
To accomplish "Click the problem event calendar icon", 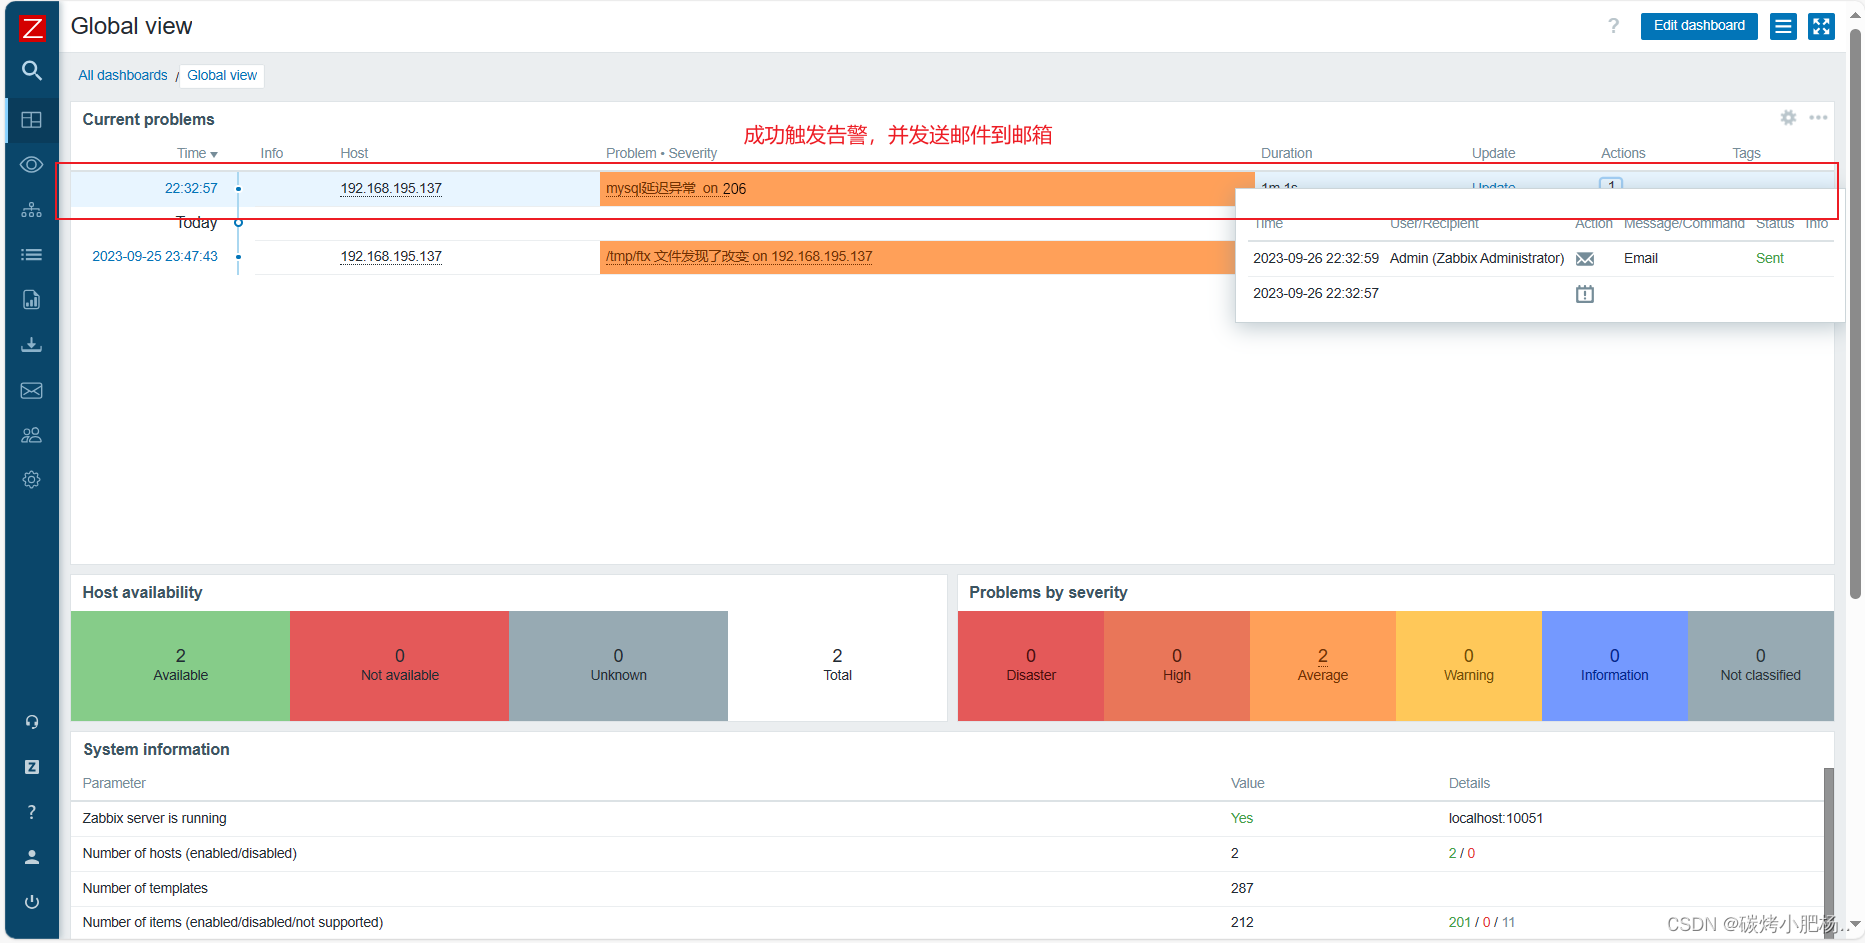I will click(1585, 294).
